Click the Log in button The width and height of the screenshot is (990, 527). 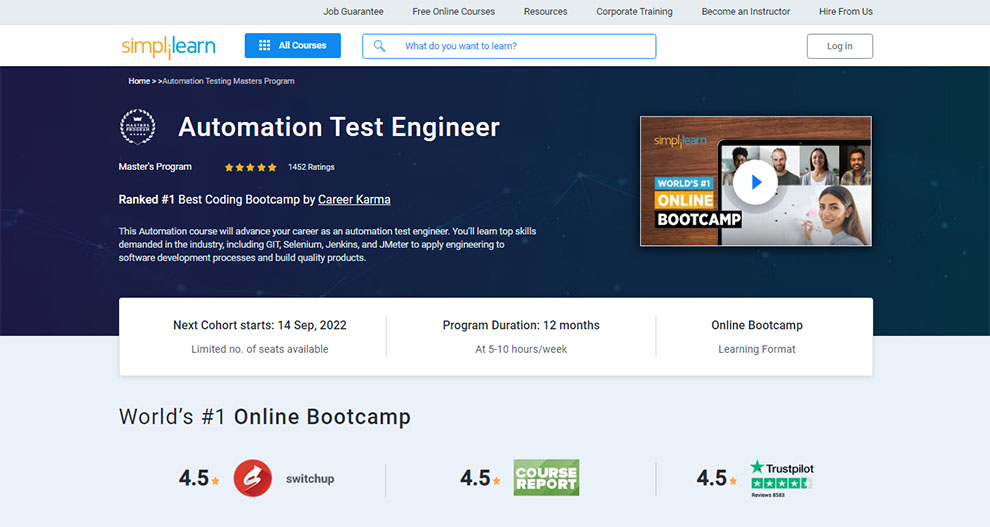(x=840, y=46)
